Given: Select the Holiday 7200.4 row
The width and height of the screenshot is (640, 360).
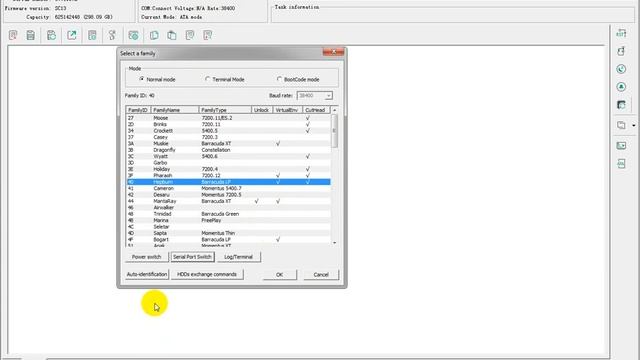Looking at the screenshot, I should [x=228, y=169].
